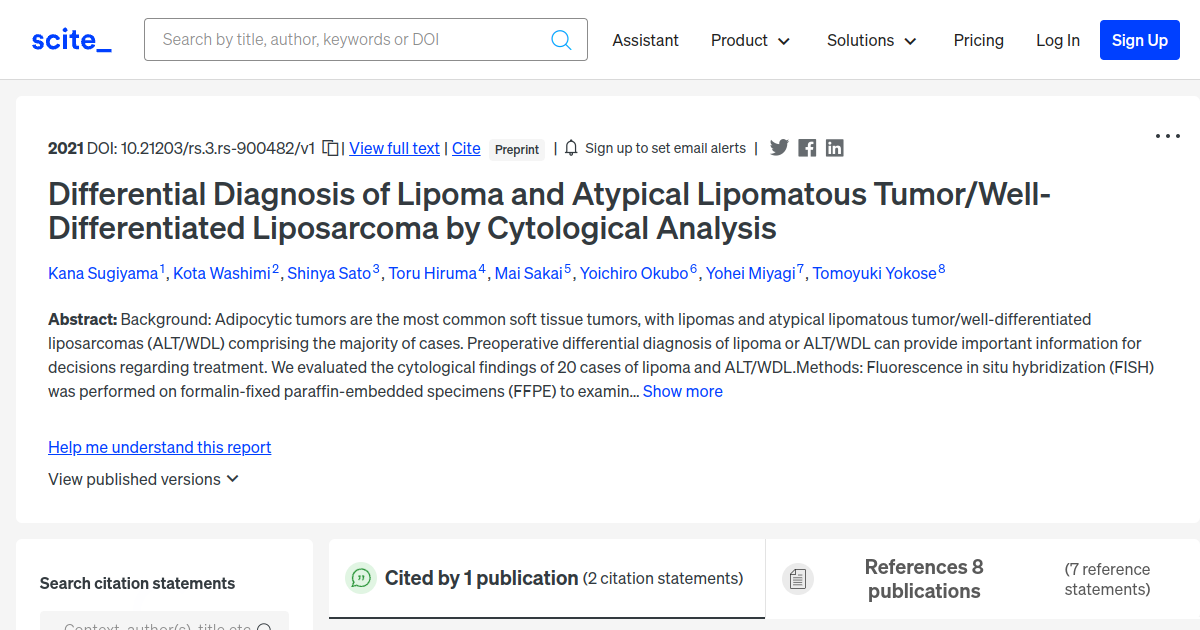Share the report on Twitter
This screenshot has width=1200, height=630.
point(779,148)
